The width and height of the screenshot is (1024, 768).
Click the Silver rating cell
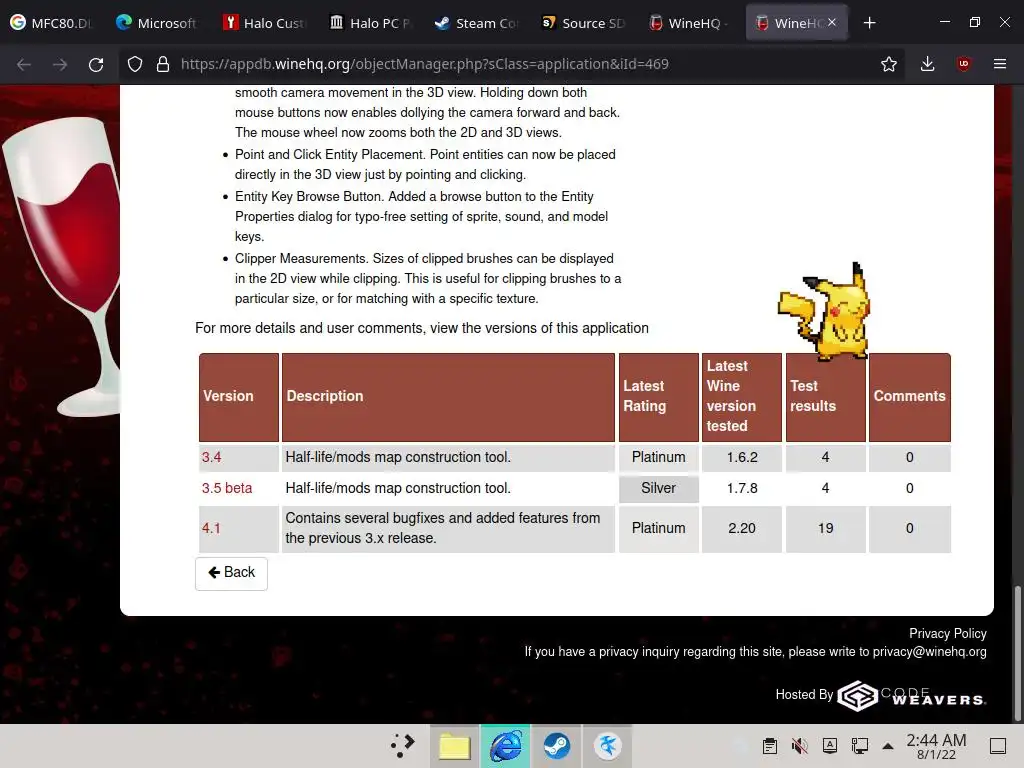[658, 488]
